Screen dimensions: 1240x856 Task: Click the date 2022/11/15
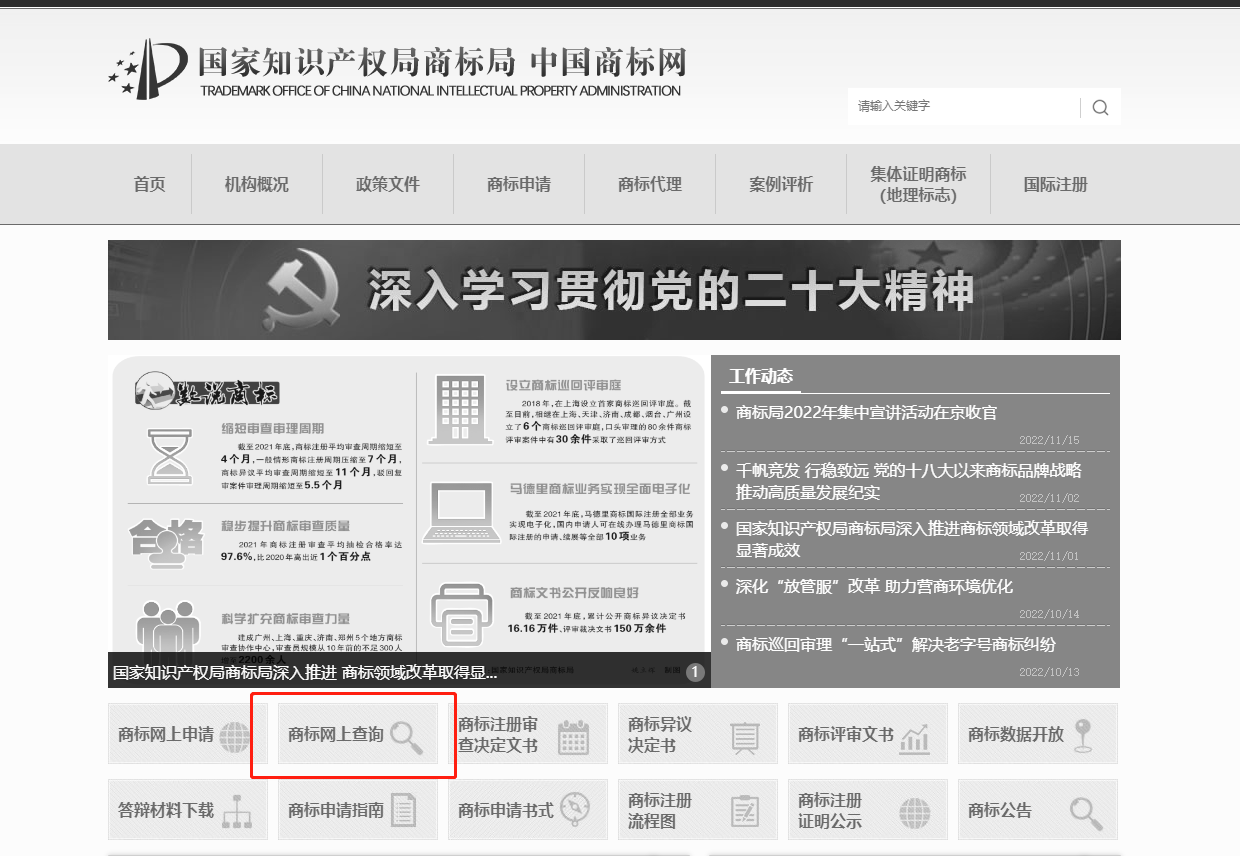coord(1049,440)
